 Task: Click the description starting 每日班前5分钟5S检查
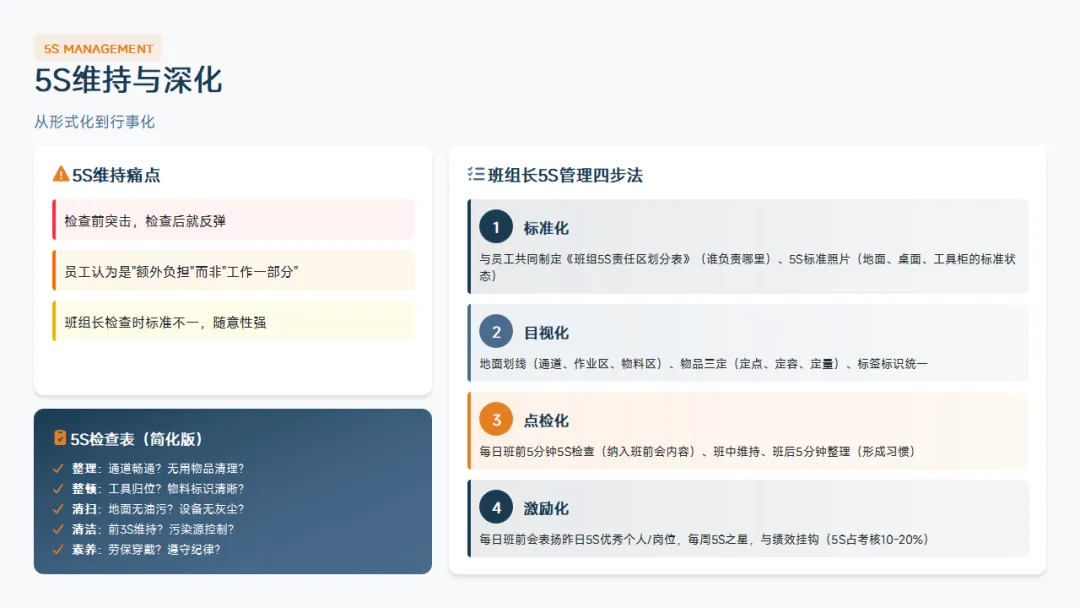pyautogui.click(x=697, y=452)
